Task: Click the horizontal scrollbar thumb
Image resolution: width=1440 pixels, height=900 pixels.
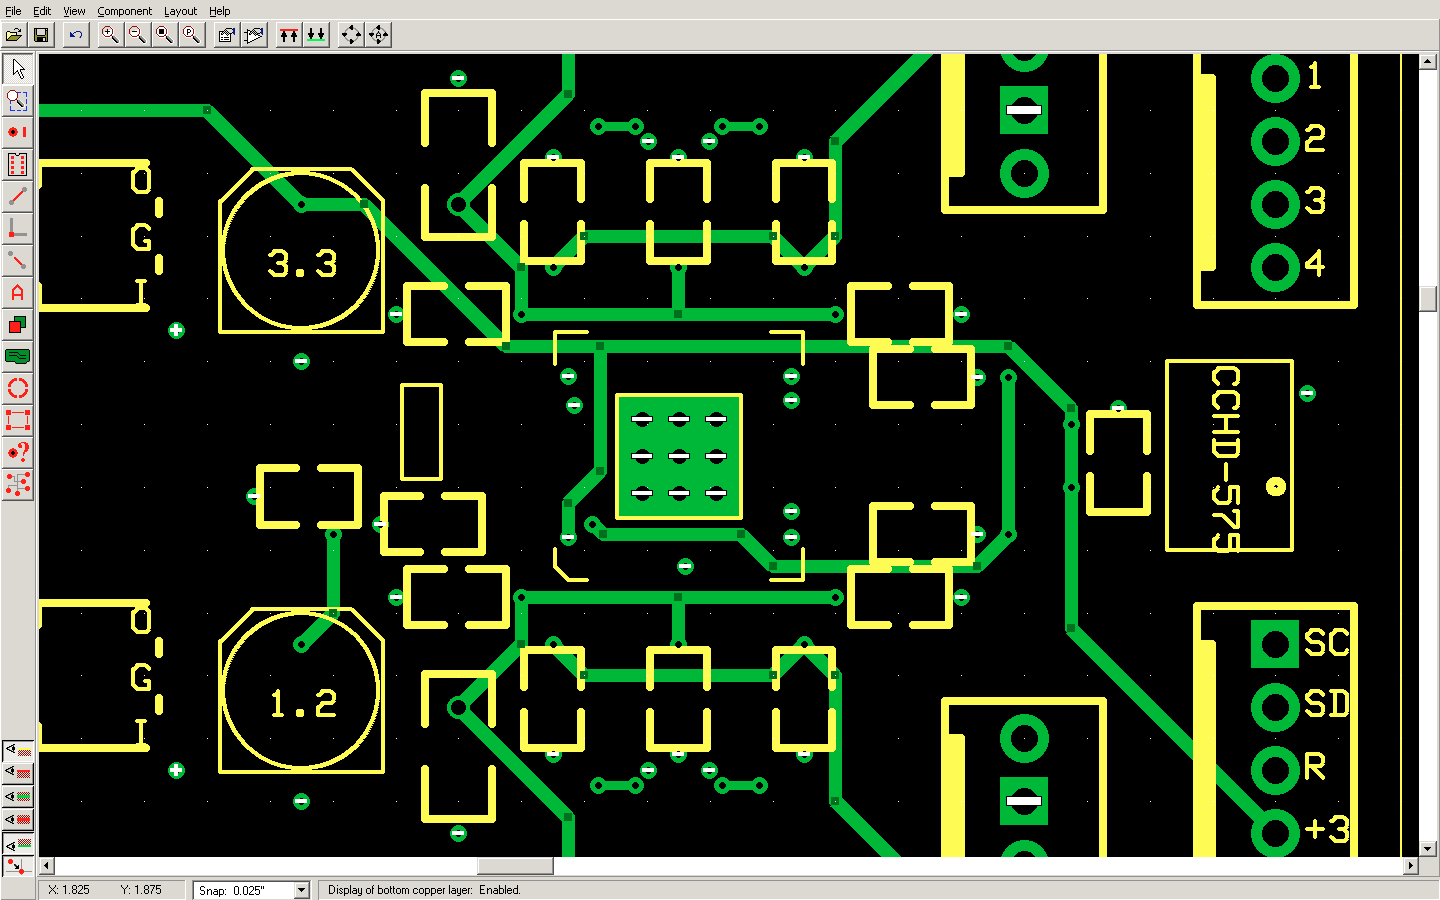Action: point(515,866)
